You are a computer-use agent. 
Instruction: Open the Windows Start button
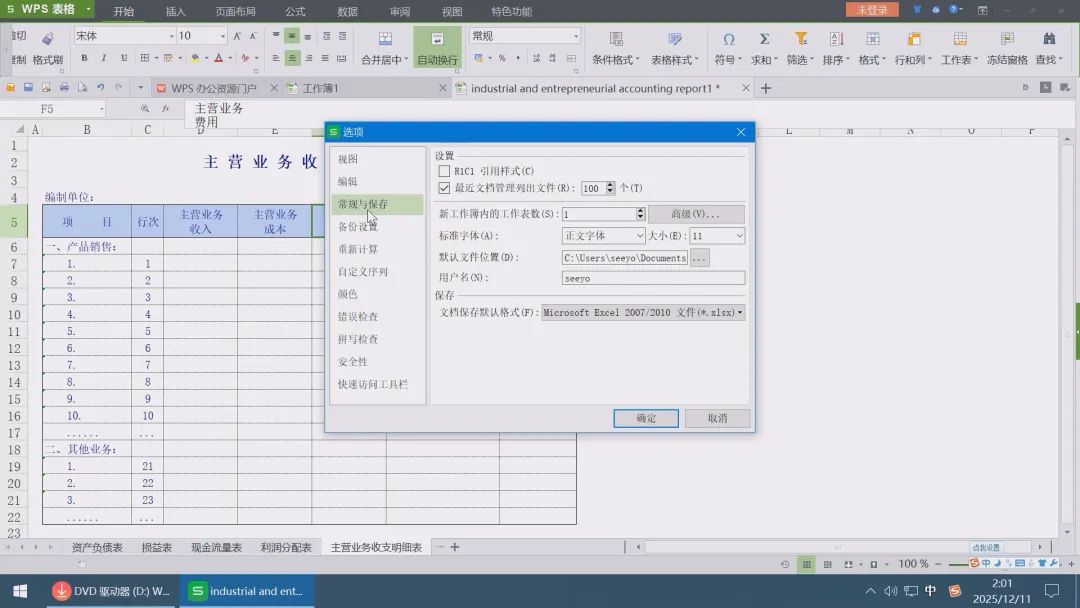click(x=20, y=591)
